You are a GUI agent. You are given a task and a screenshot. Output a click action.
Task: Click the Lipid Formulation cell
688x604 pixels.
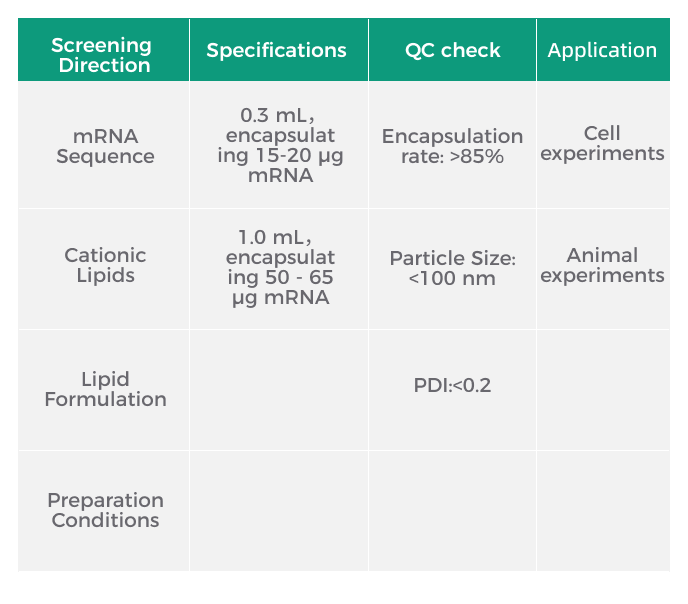coord(104,390)
